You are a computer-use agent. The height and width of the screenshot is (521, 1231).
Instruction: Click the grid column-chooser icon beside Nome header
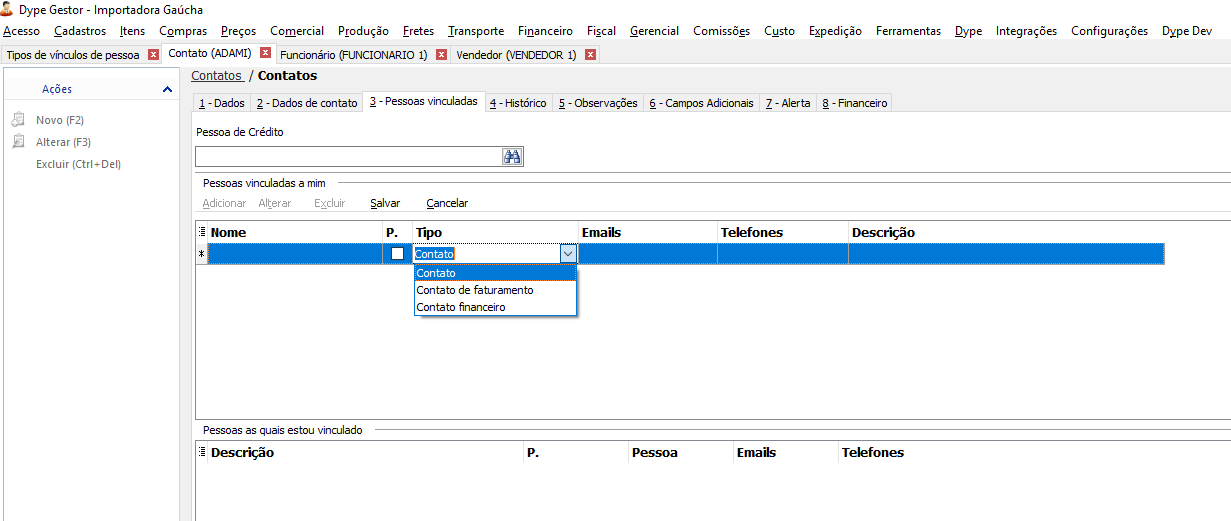point(202,232)
